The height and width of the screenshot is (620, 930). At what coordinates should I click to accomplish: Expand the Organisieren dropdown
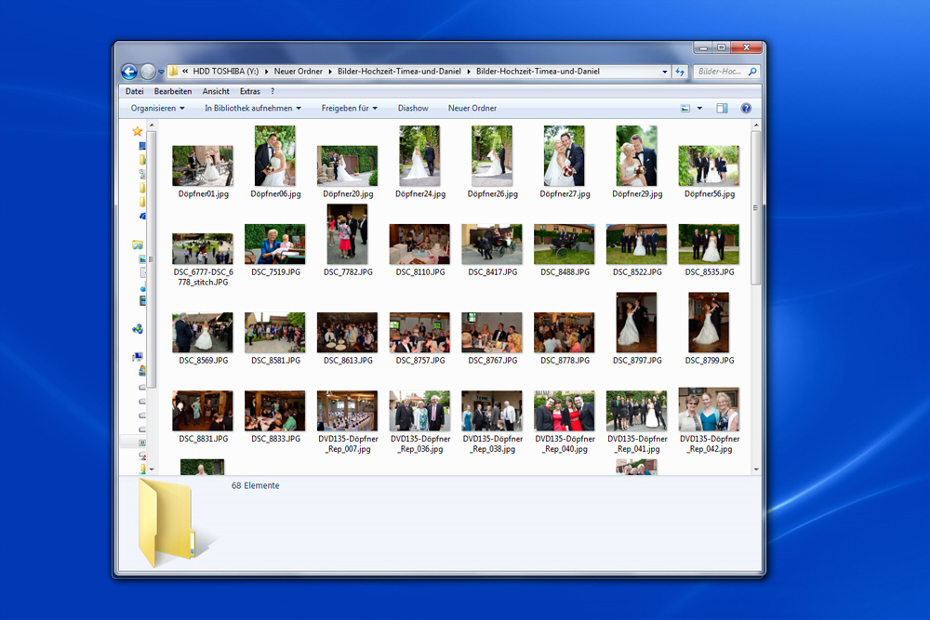pyautogui.click(x=158, y=108)
